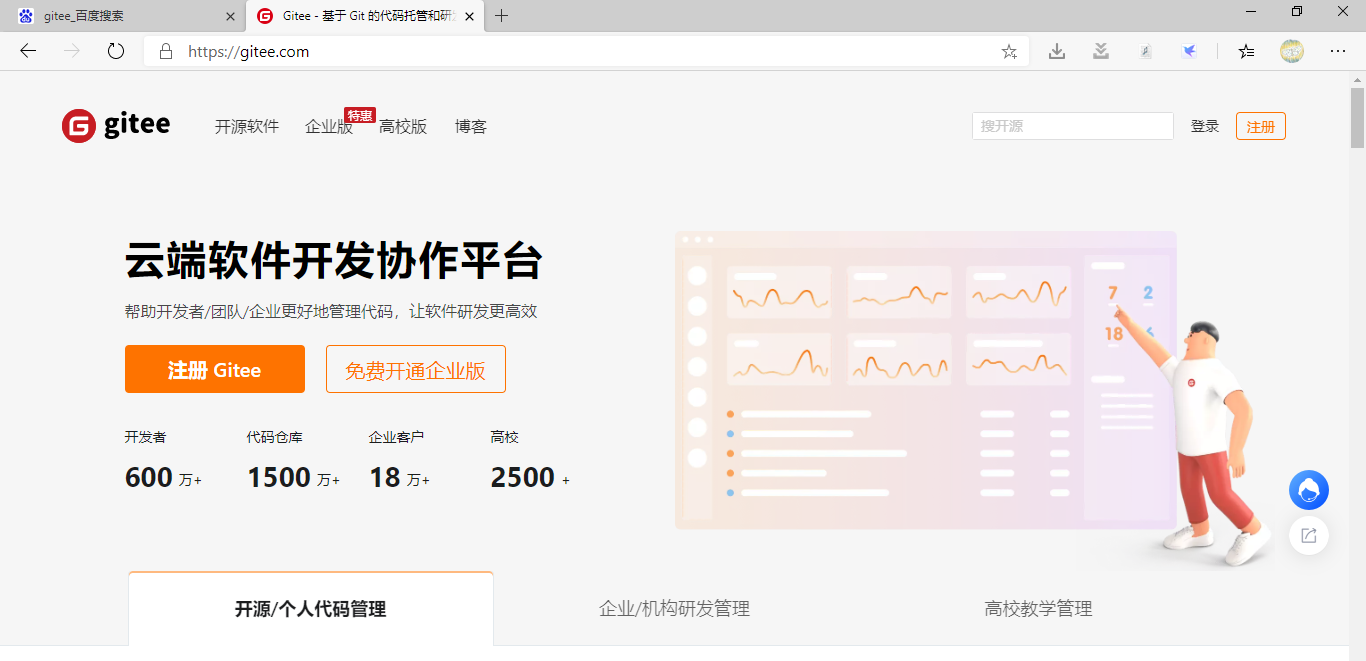Click the small extension icon left of the blue bird
Viewport: 1366px width, 661px height.
(x=1146, y=51)
